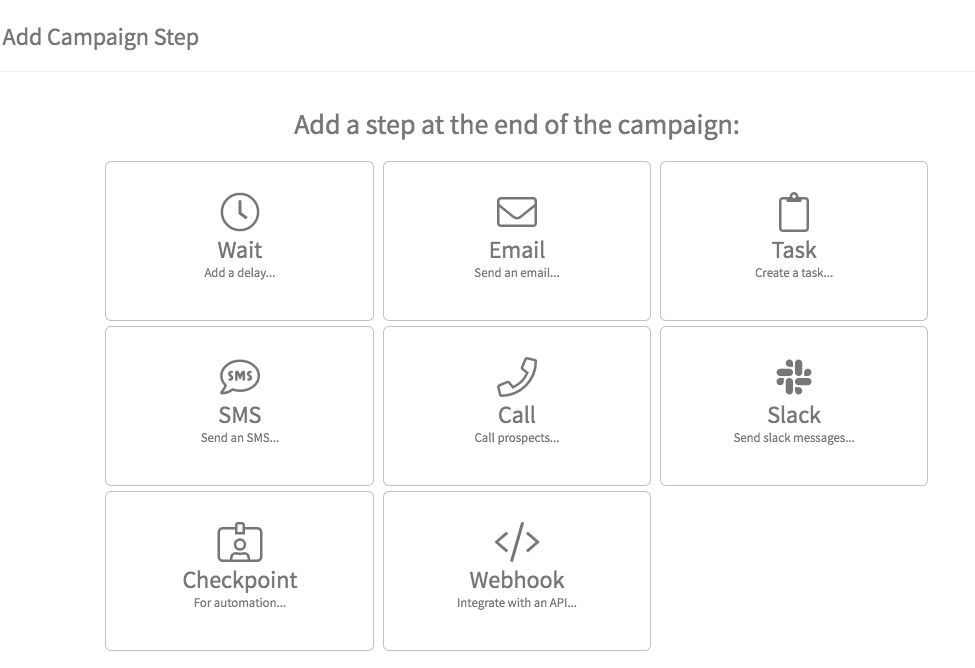Click the "Checkpoint" step title
The width and height of the screenshot is (975, 668).
[x=239, y=580]
